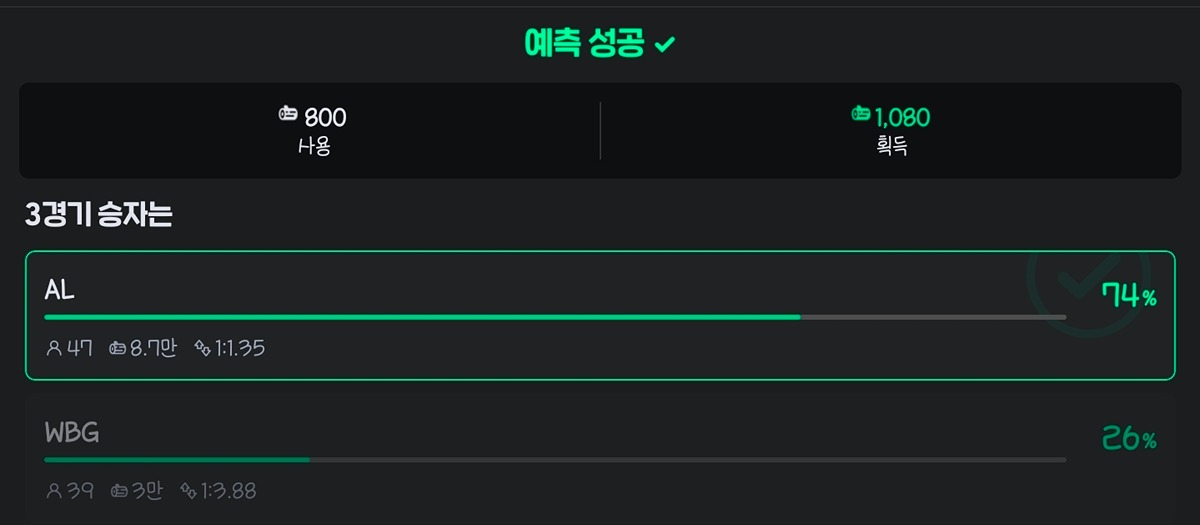Click the 74% percentage label
The width and height of the screenshot is (1200, 525).
(1129, 296)
